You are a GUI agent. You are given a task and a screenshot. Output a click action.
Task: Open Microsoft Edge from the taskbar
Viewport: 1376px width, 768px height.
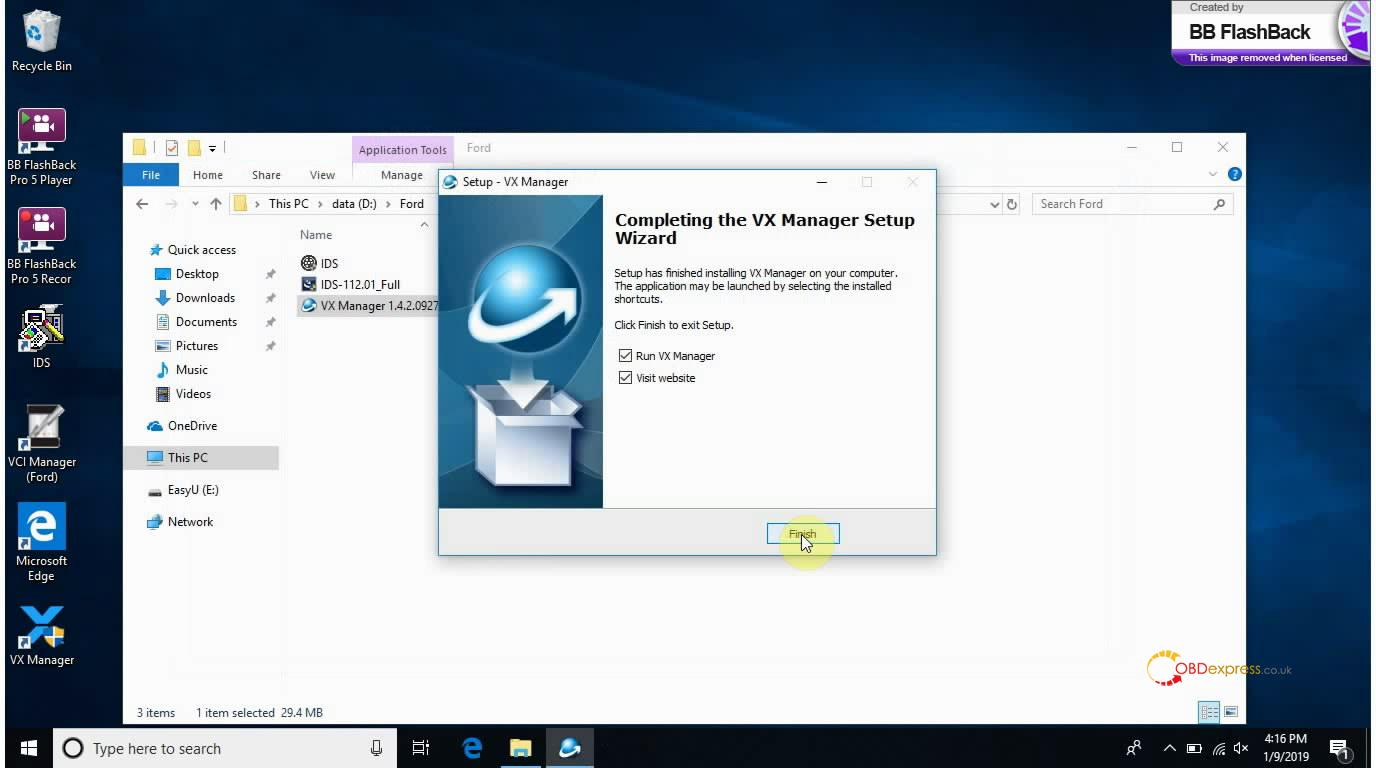[x=472, y=748]
